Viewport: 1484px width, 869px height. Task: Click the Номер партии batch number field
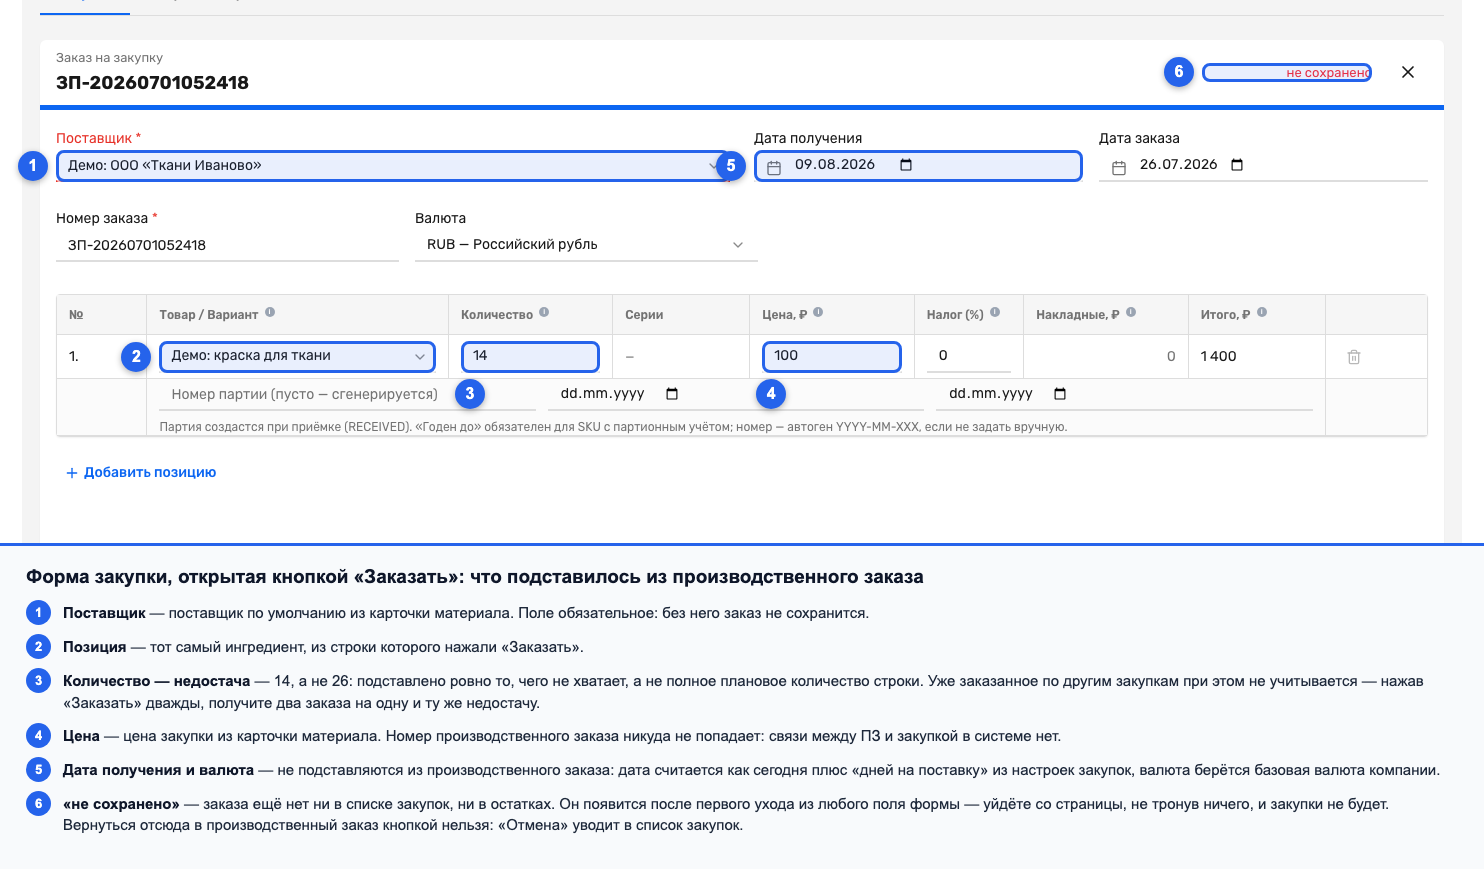348,394
